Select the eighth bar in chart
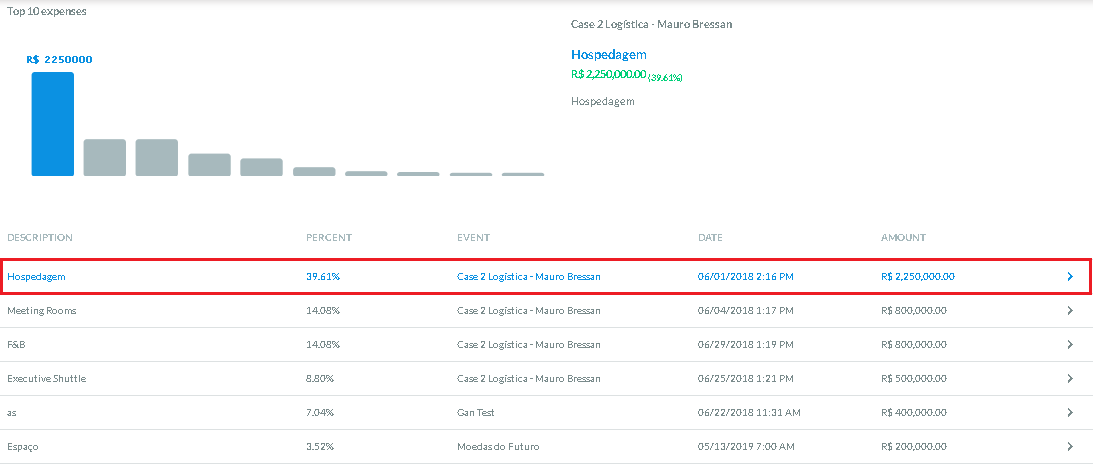Screen dimensions: 1093x469 418,174
